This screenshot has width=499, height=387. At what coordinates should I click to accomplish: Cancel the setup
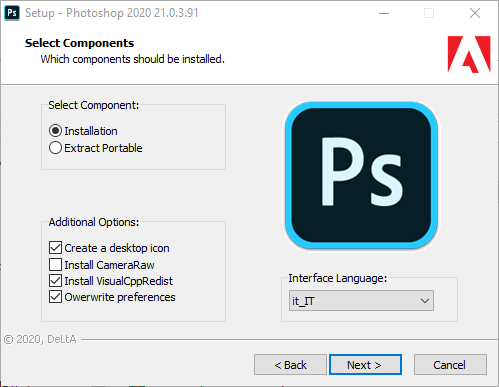(450, 365)
